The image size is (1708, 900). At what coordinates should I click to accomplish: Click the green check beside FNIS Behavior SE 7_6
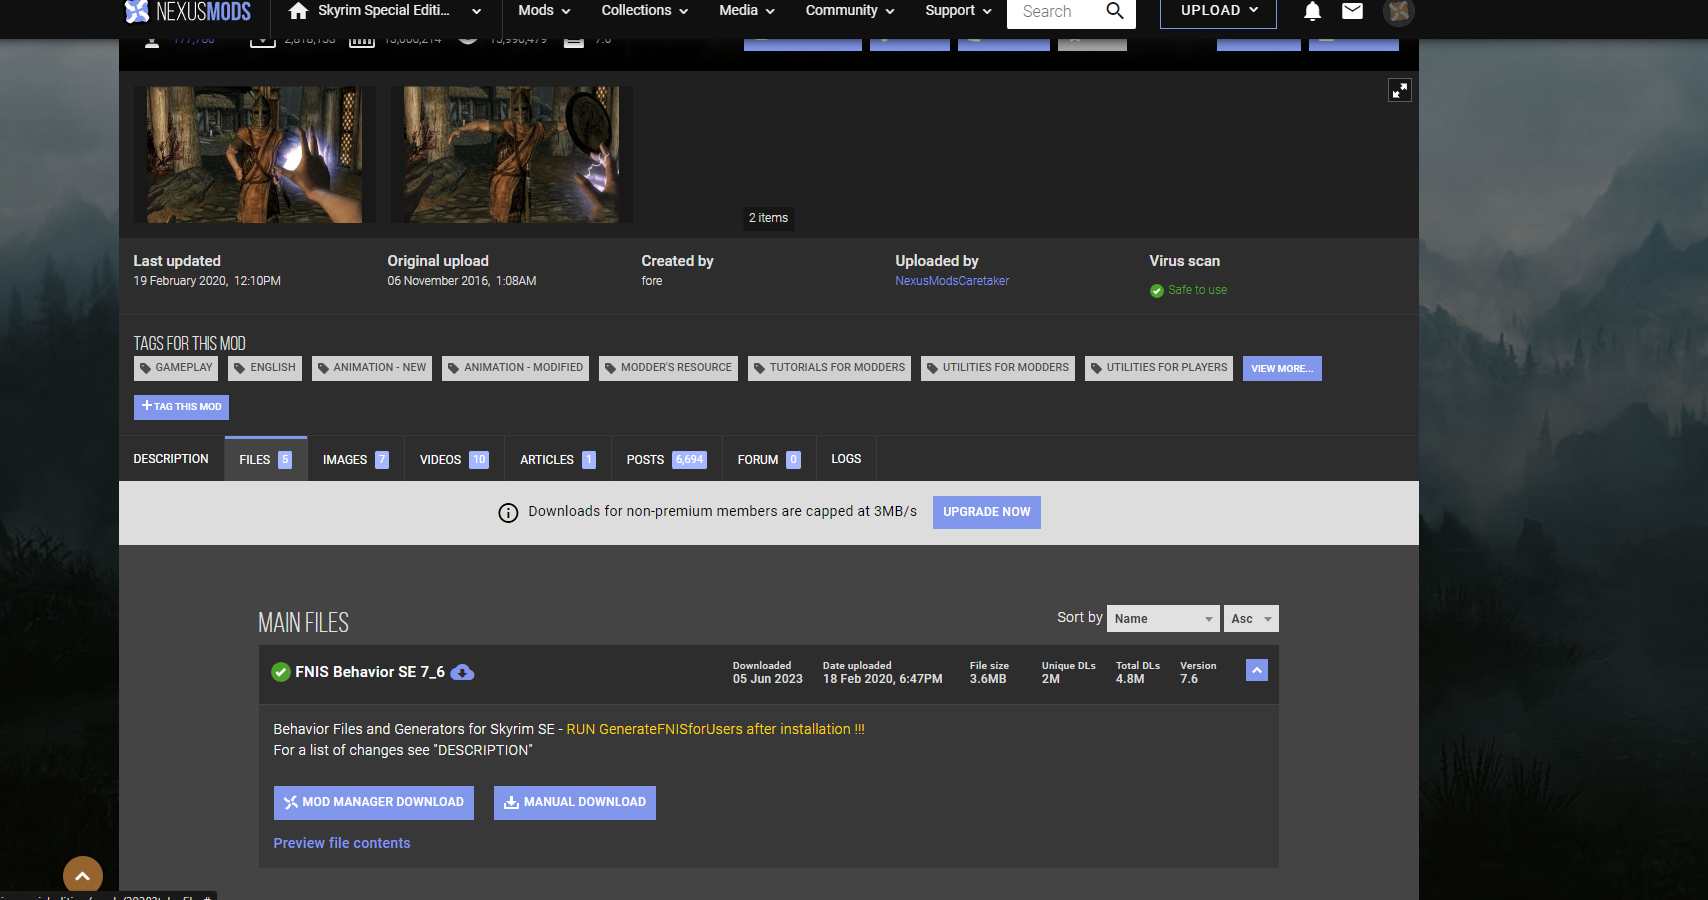[x=281, y=672]
